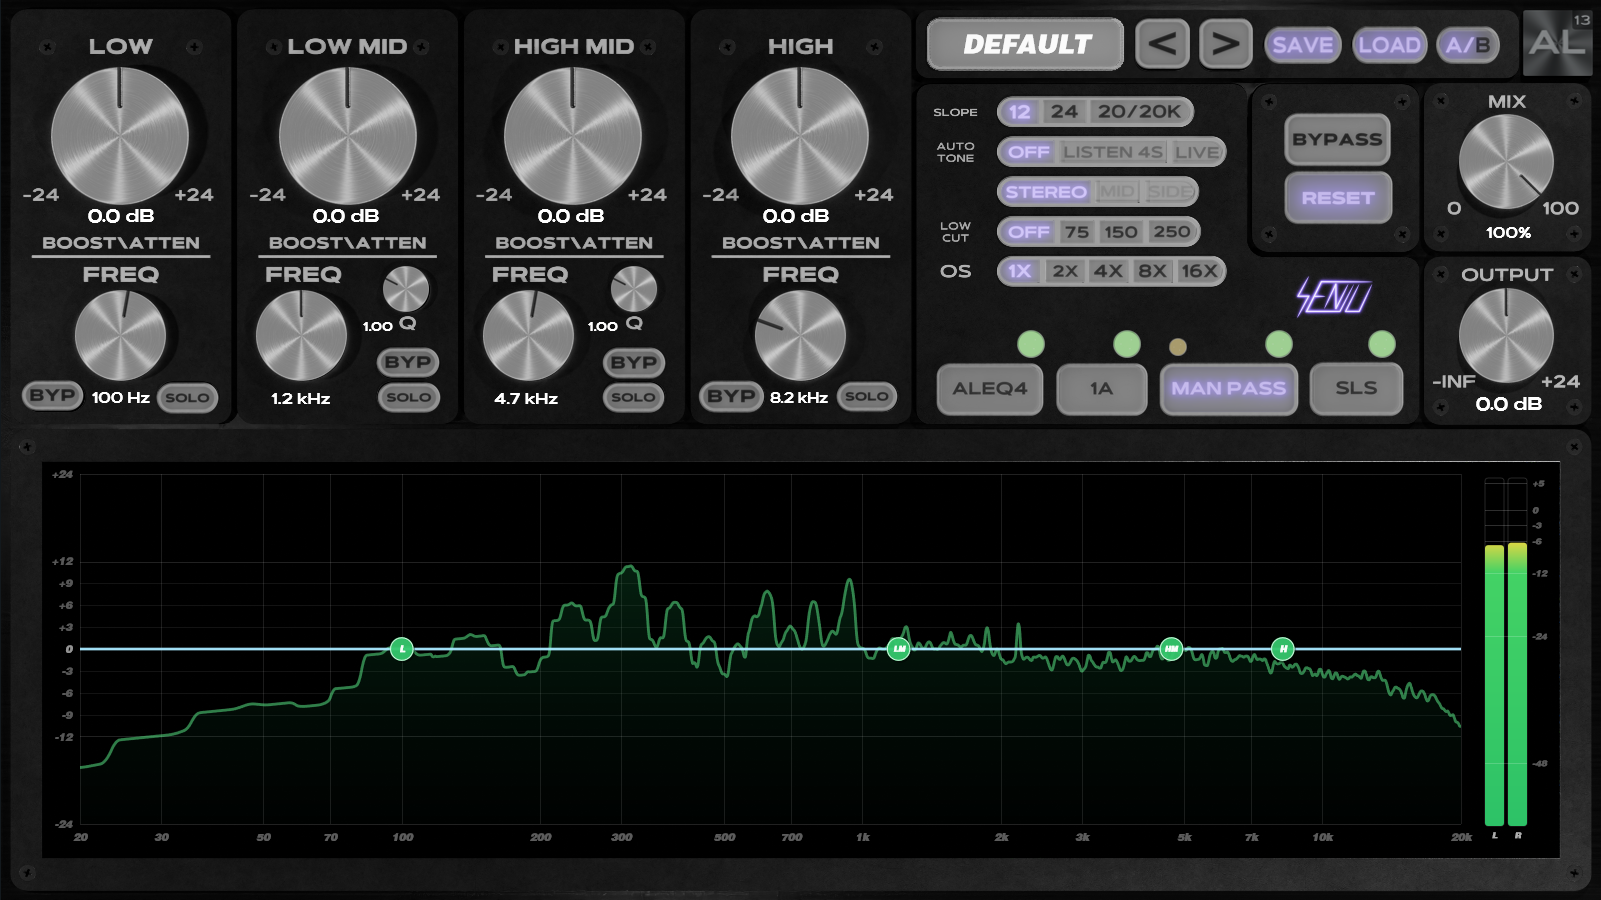The image size is (1601, 900).
Task: Solo the LOW MID band
Action: [x=408, y=397]
